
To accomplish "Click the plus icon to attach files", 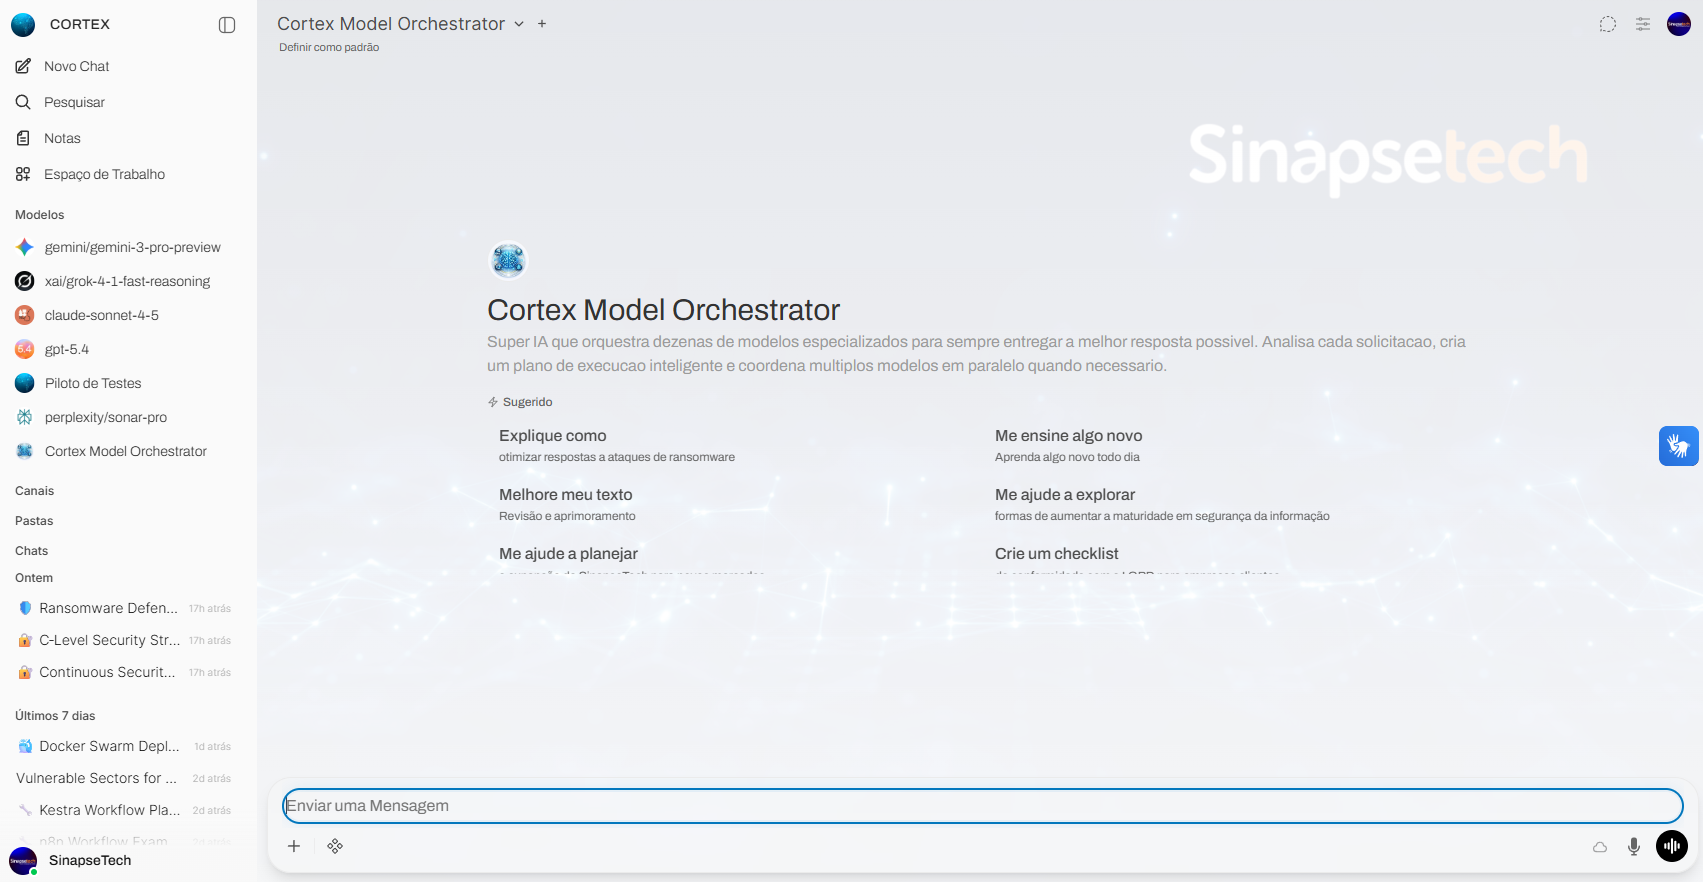I will tap(294, 846).
